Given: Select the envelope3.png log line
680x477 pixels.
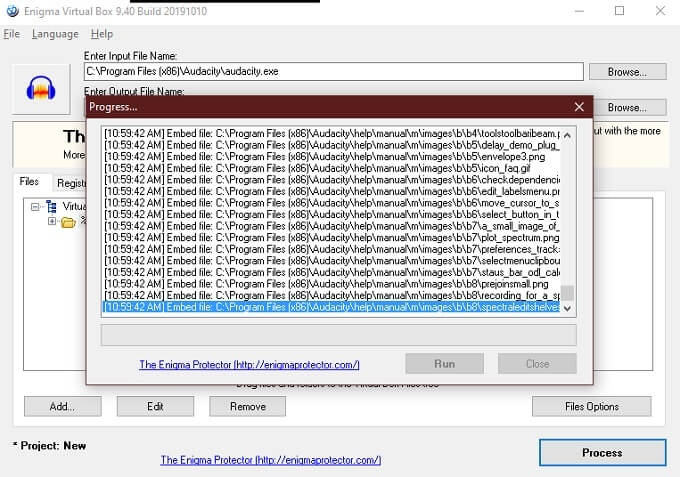Looking at the screenshot, I should 332,157.
